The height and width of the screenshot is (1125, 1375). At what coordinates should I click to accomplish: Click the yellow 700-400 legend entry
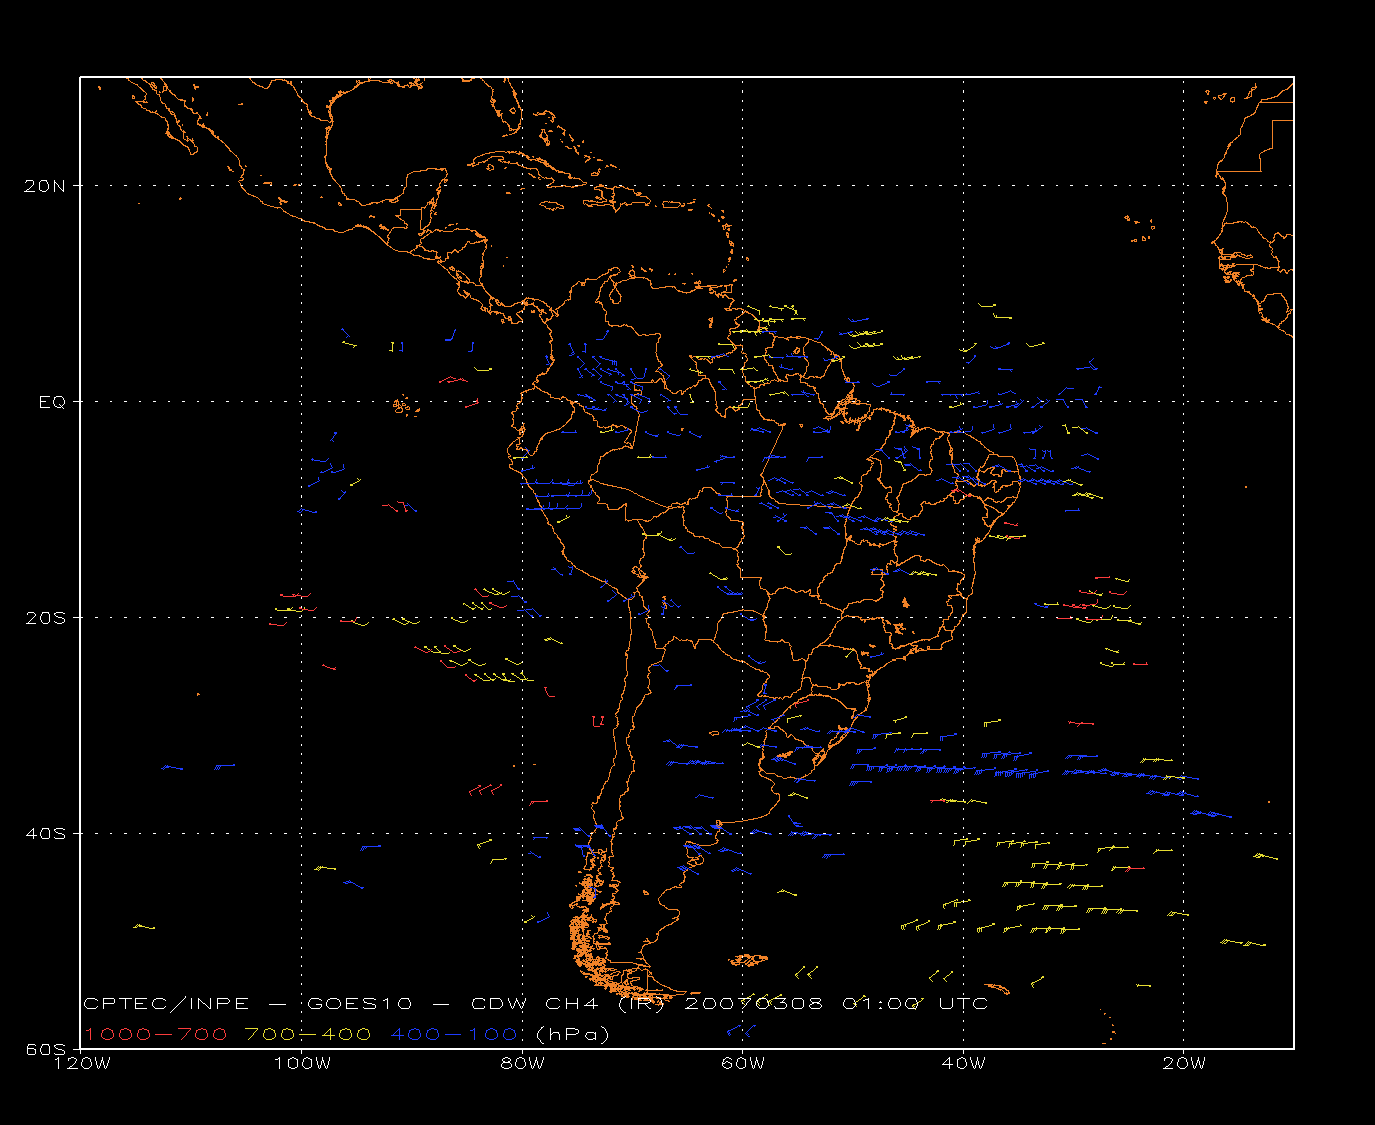point(308,1034)
